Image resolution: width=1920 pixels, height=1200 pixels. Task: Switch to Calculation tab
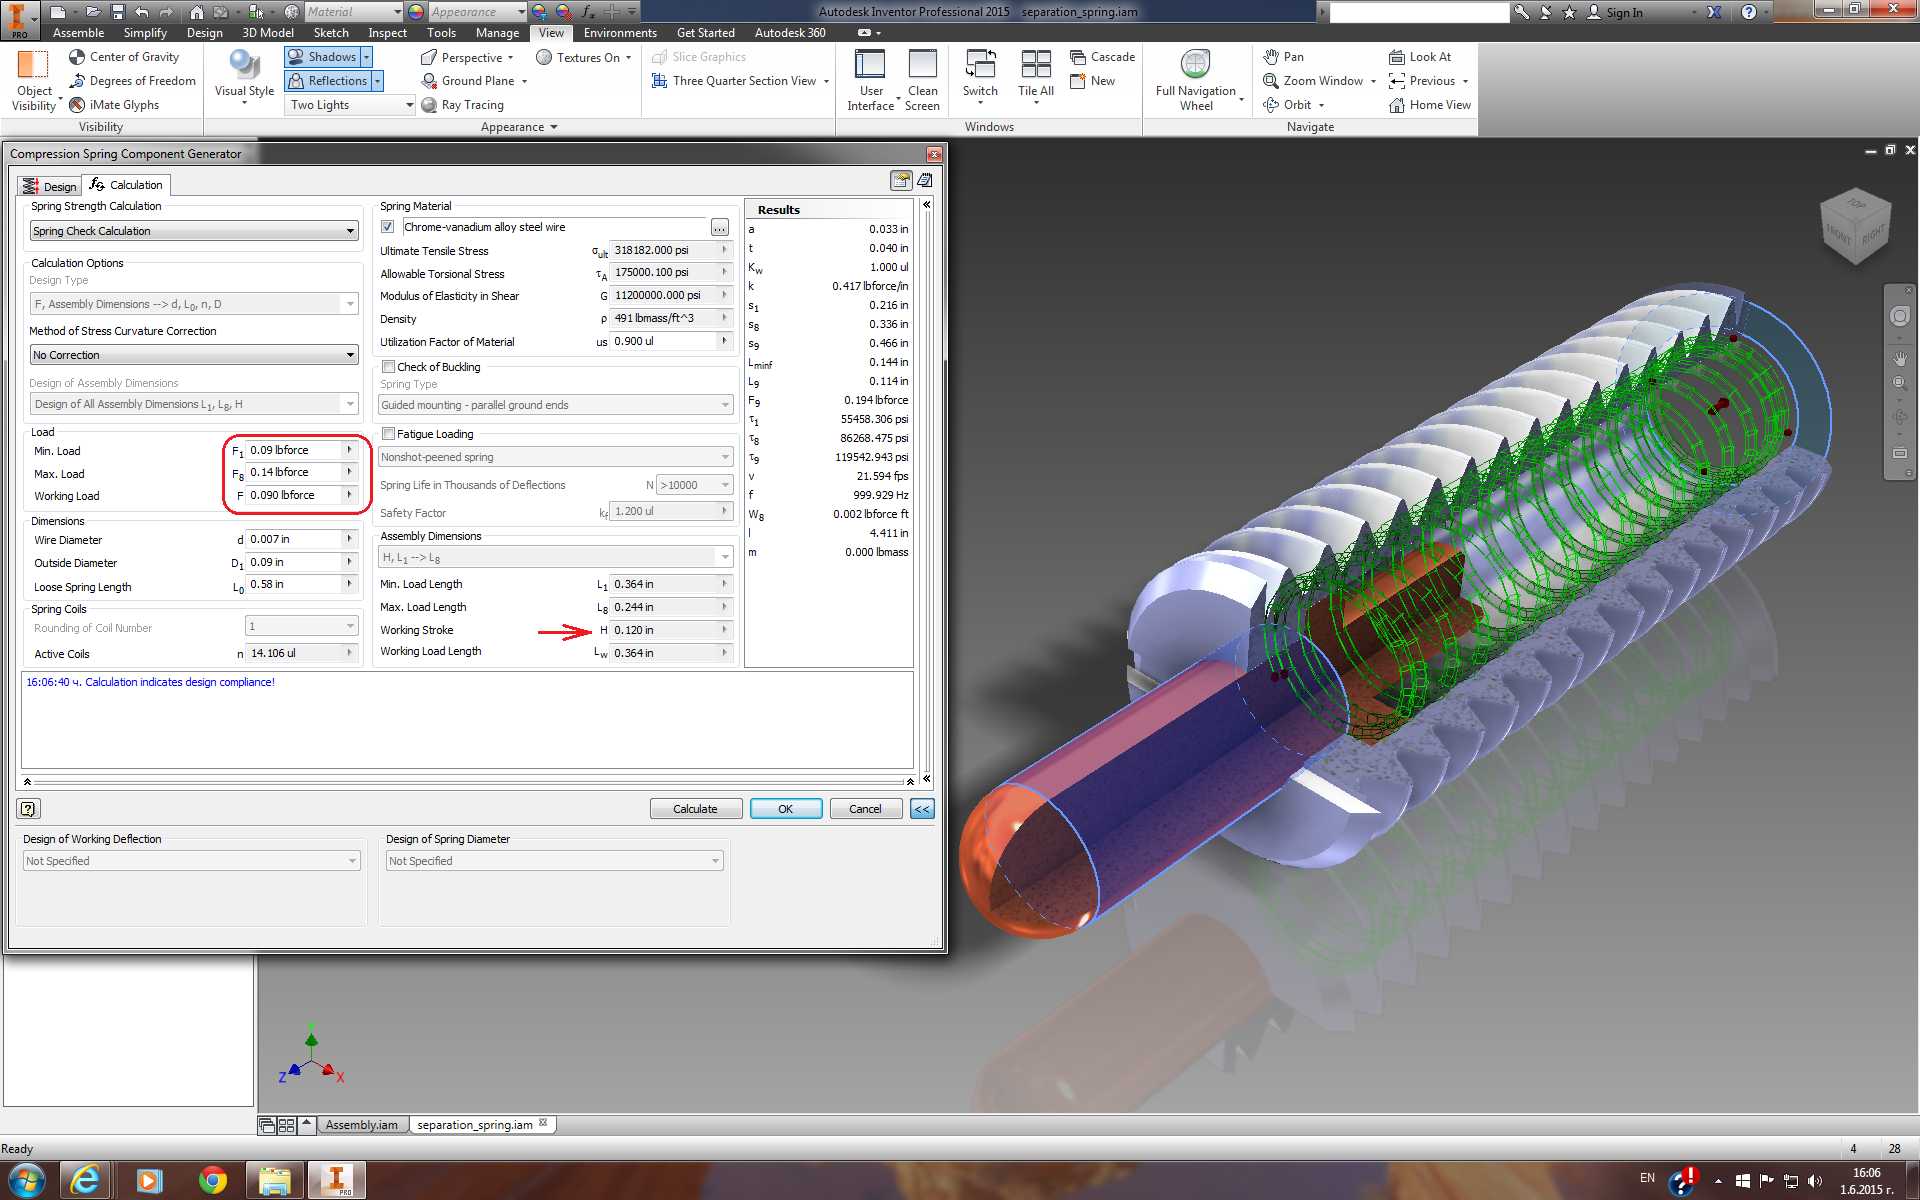point(126,185)
